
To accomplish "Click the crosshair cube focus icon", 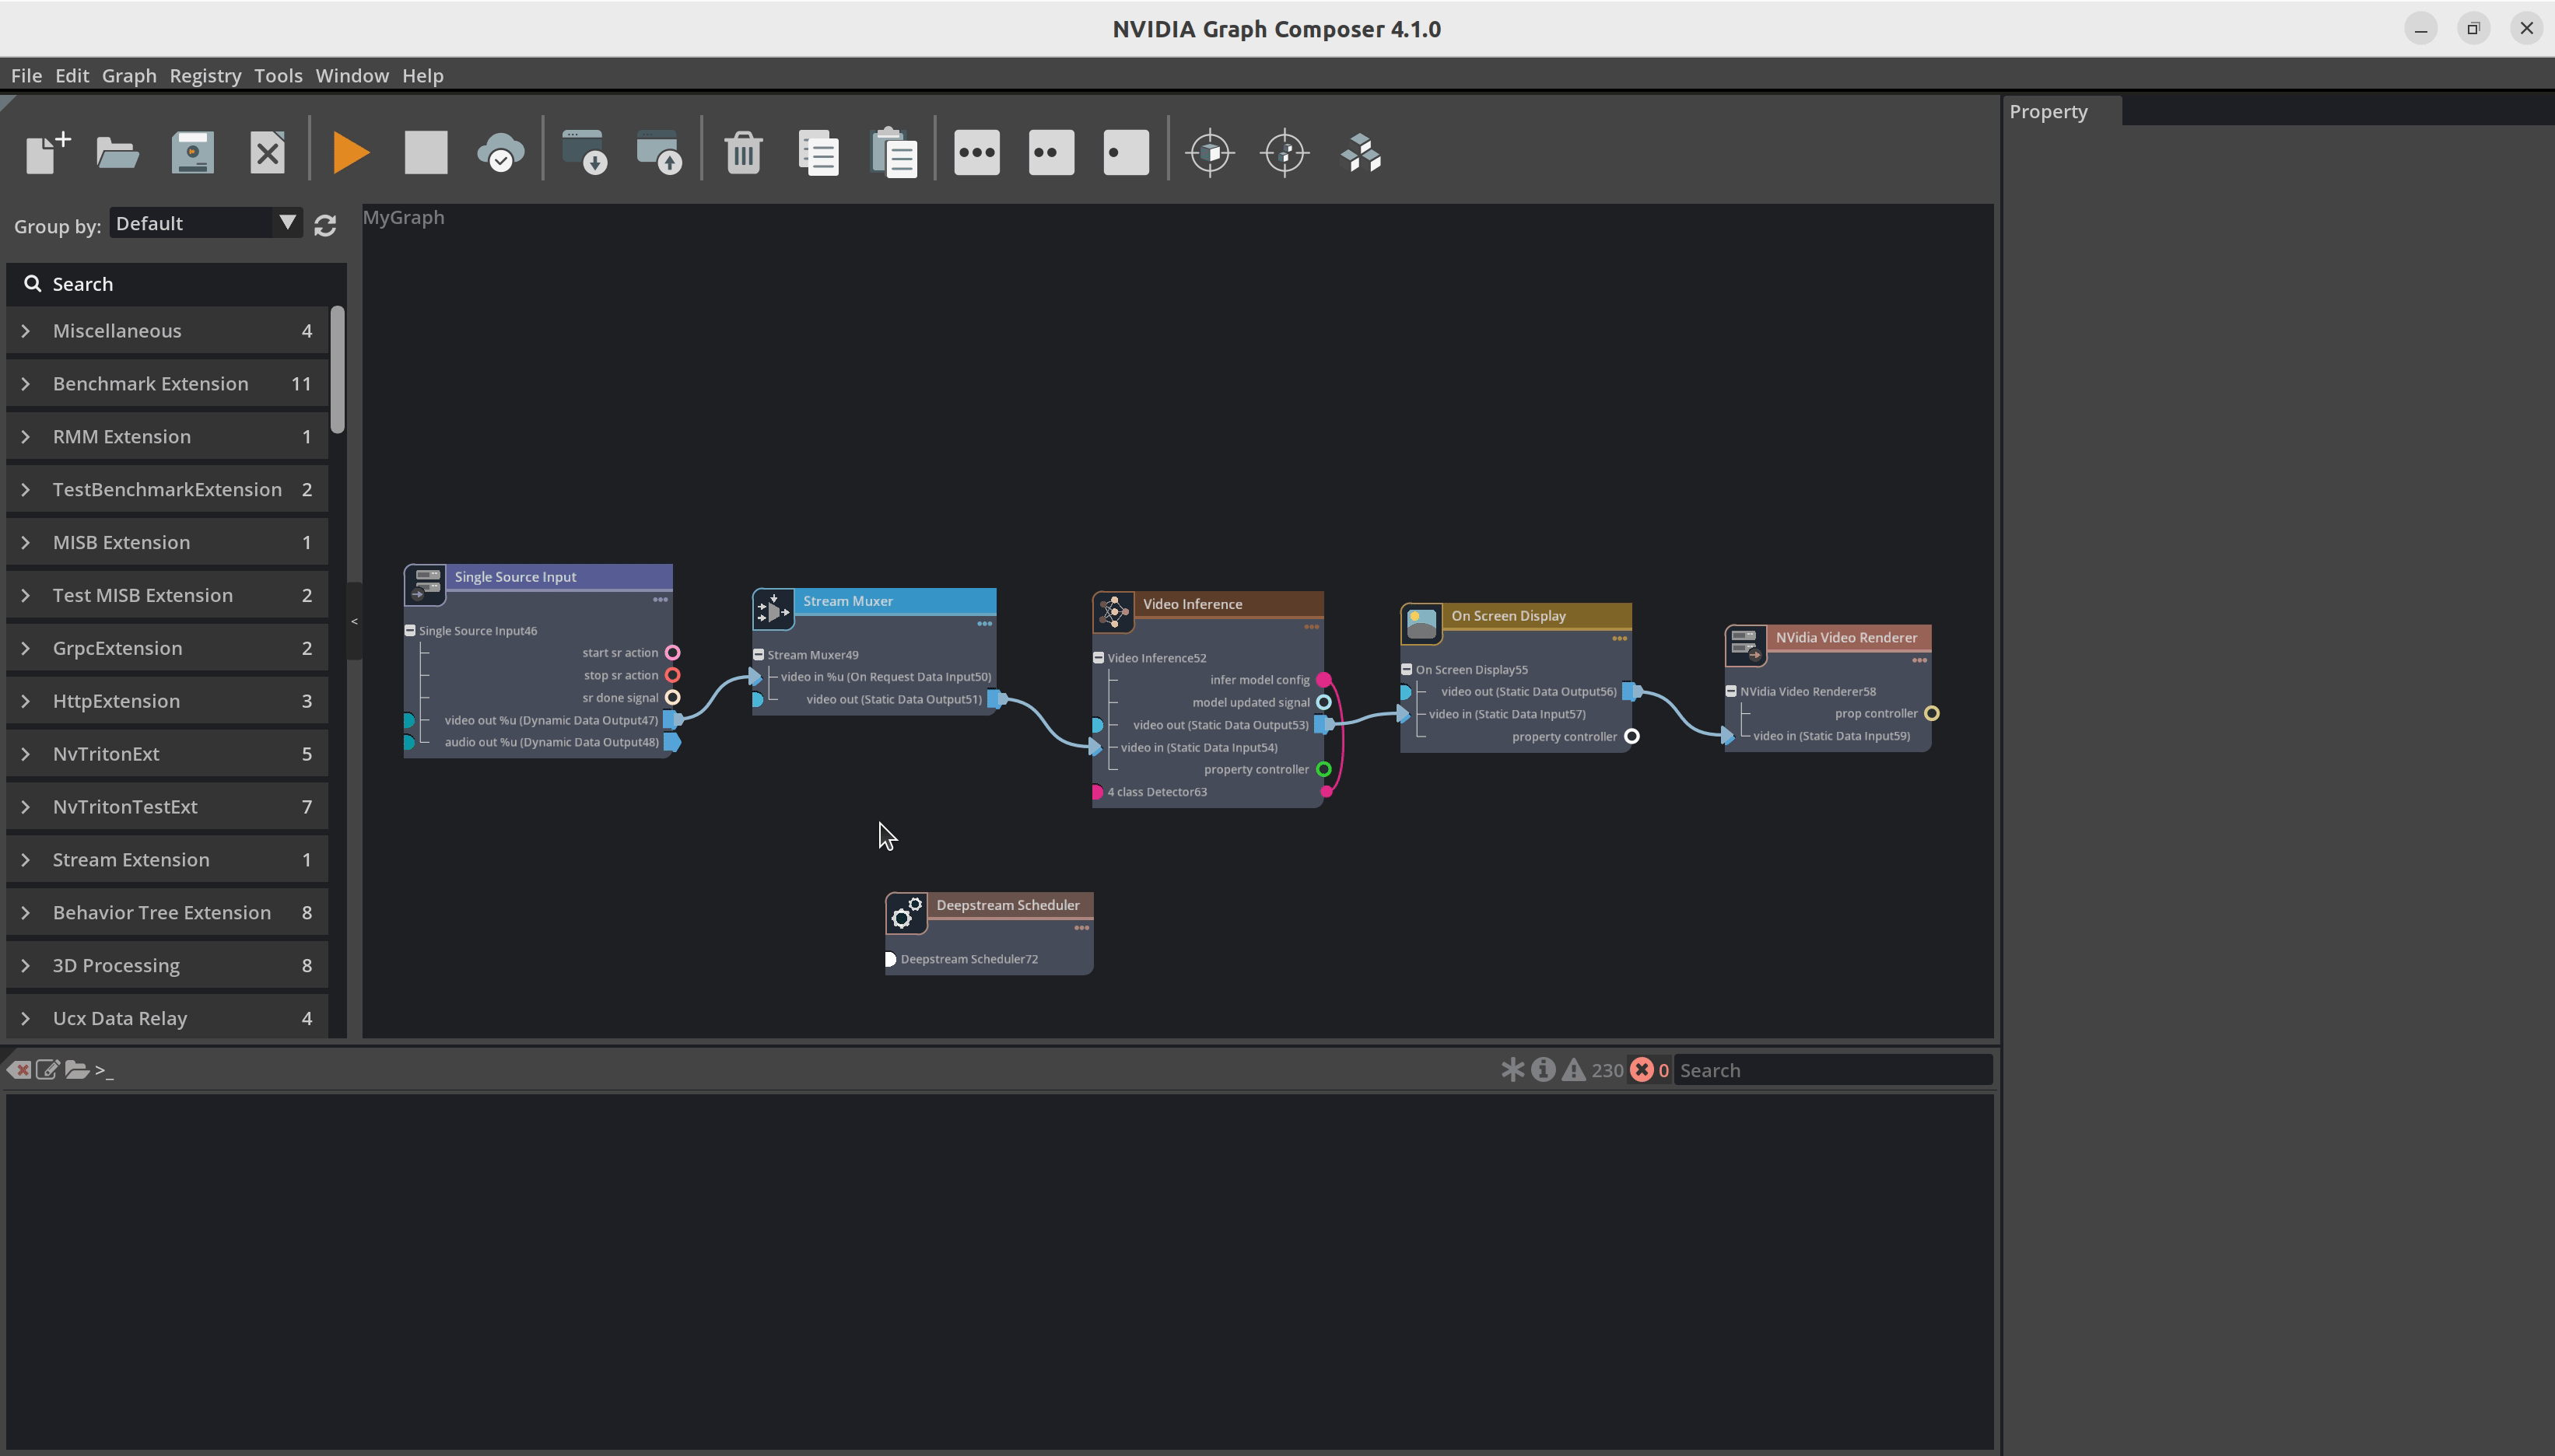I will [x=1210, y=153].
